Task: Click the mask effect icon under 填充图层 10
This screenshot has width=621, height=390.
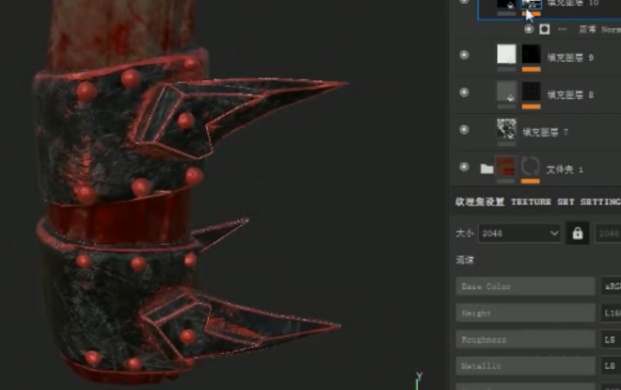Action: click(545, 29)
